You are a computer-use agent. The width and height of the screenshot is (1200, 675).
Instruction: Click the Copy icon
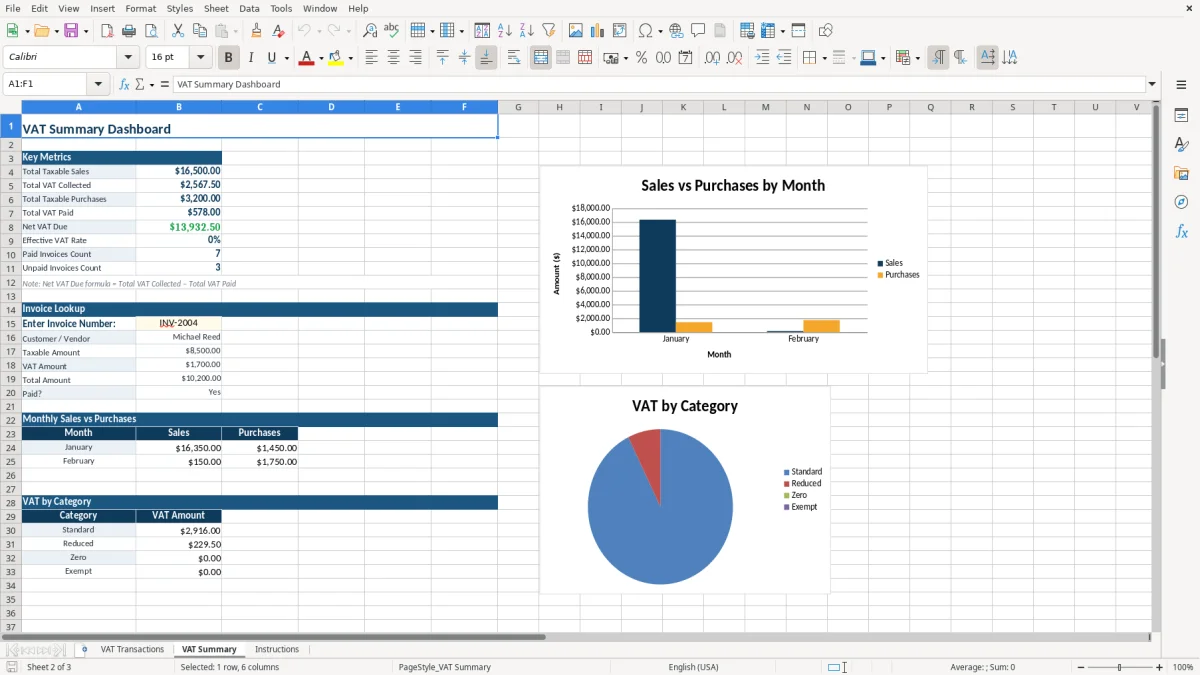(199, 31)
